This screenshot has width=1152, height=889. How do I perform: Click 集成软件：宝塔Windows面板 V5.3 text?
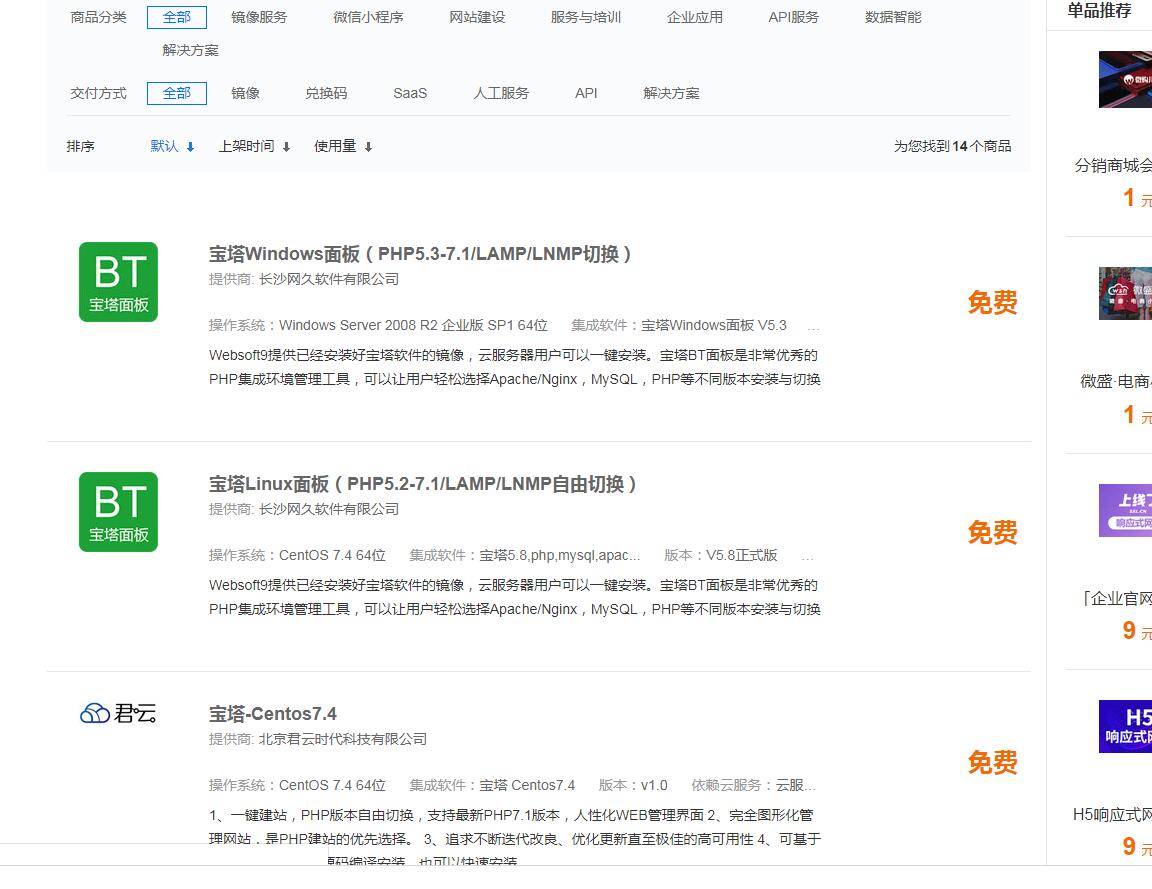pos(679,325)
